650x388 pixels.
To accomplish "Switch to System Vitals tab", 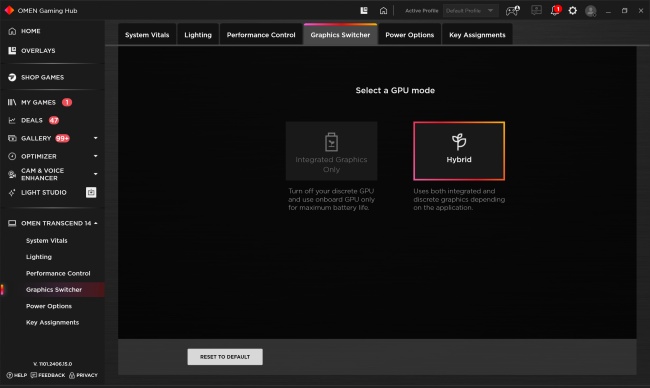I will click(147, 35).
